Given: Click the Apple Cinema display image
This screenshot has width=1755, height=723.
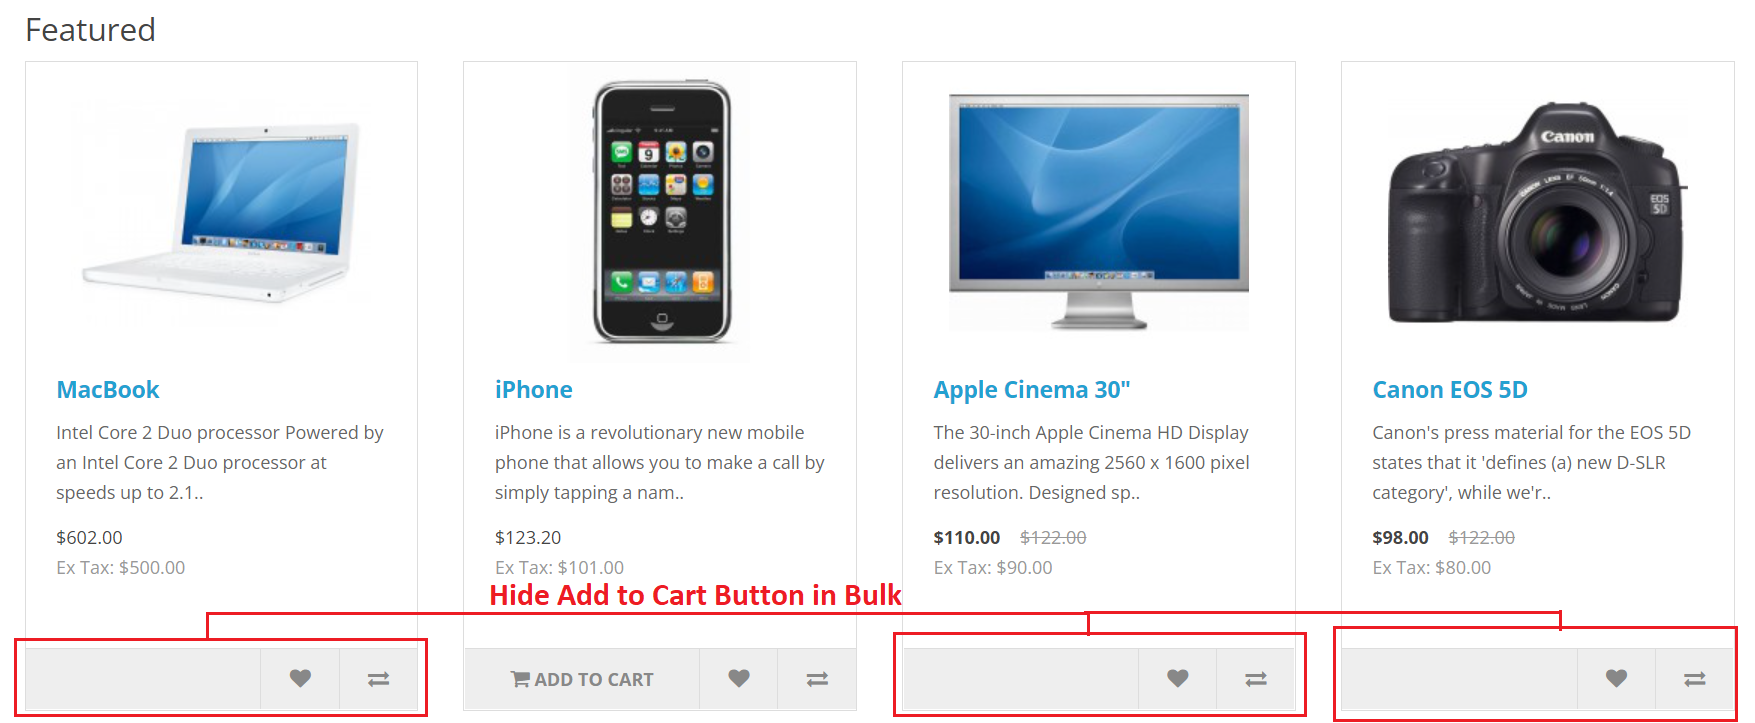Looking at the screenshot, I should [x=1099, y=212].
